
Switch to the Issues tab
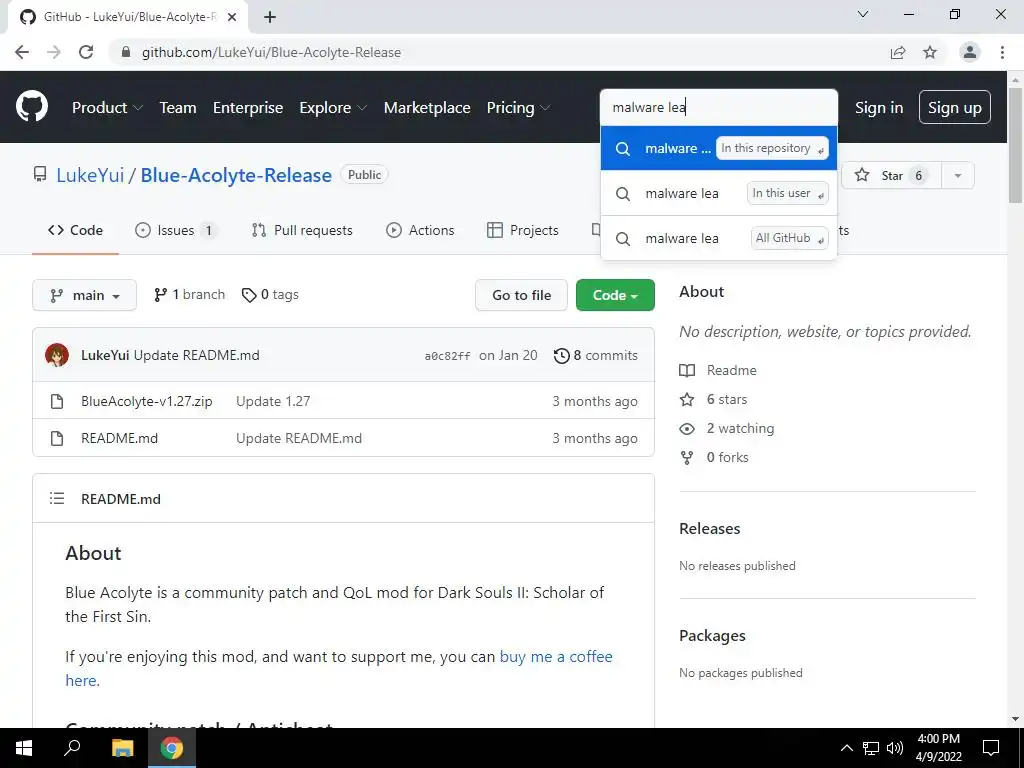click(x=176, y=230)
